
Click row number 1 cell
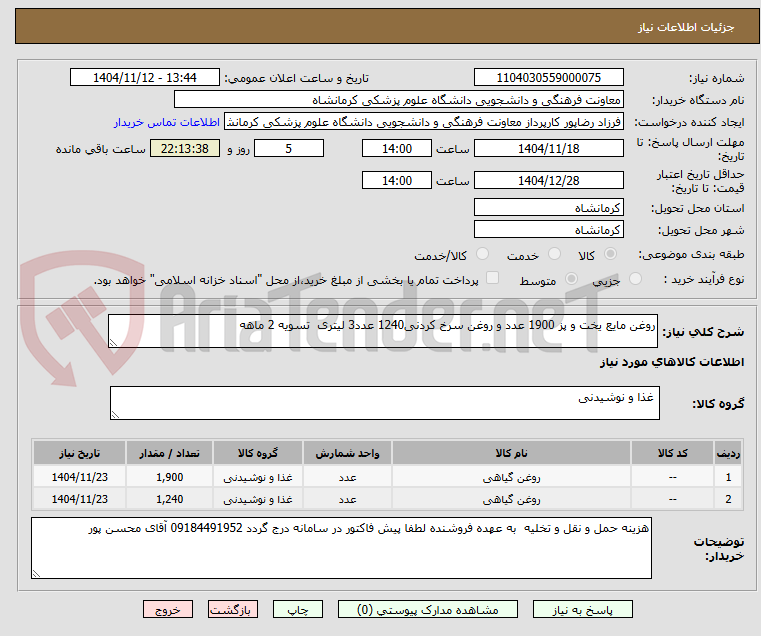[x=728, y=477]
